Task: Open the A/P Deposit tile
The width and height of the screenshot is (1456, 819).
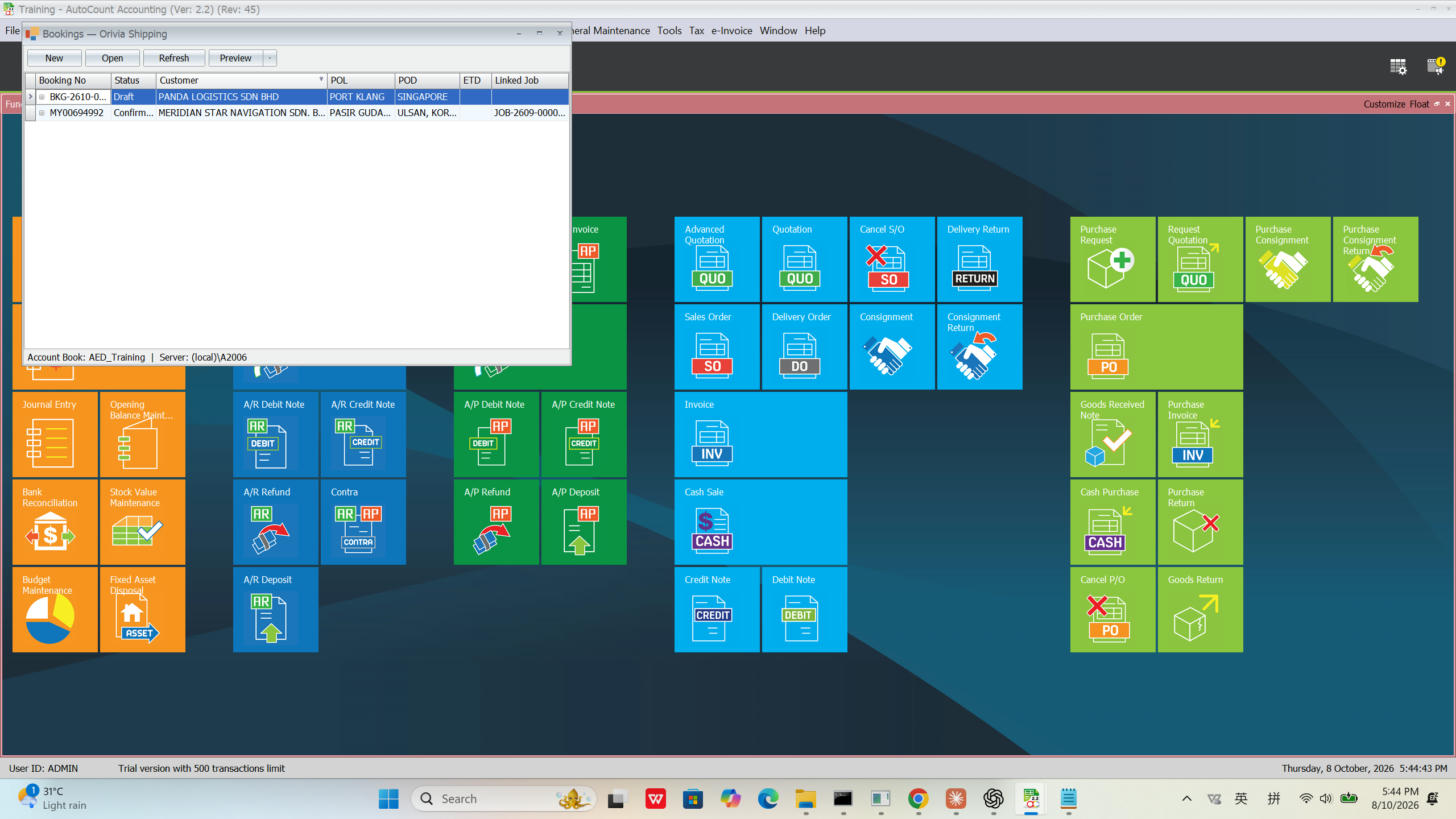Action: tap(584, 521)
